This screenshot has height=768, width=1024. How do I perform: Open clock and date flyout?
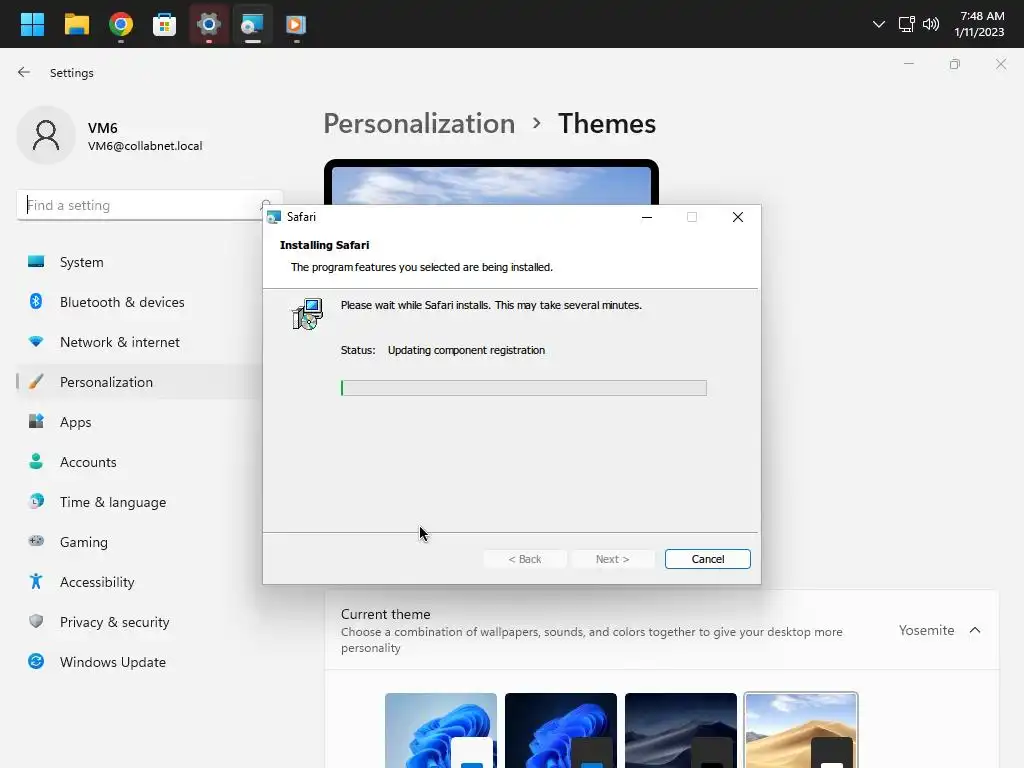click(981, 24)
